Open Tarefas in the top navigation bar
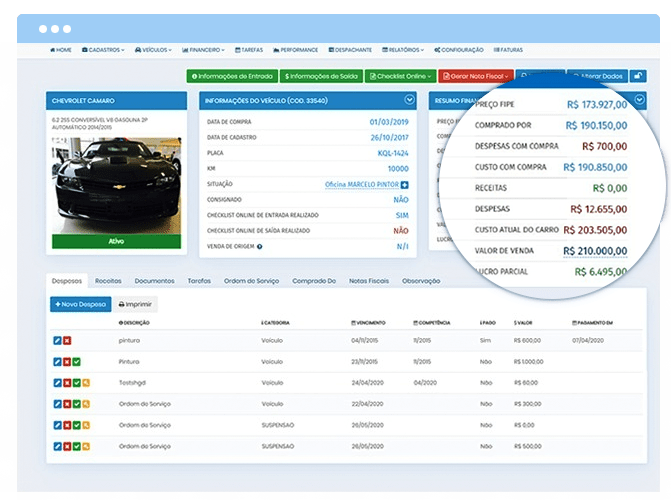671x500 pixels. click(249, 50)
